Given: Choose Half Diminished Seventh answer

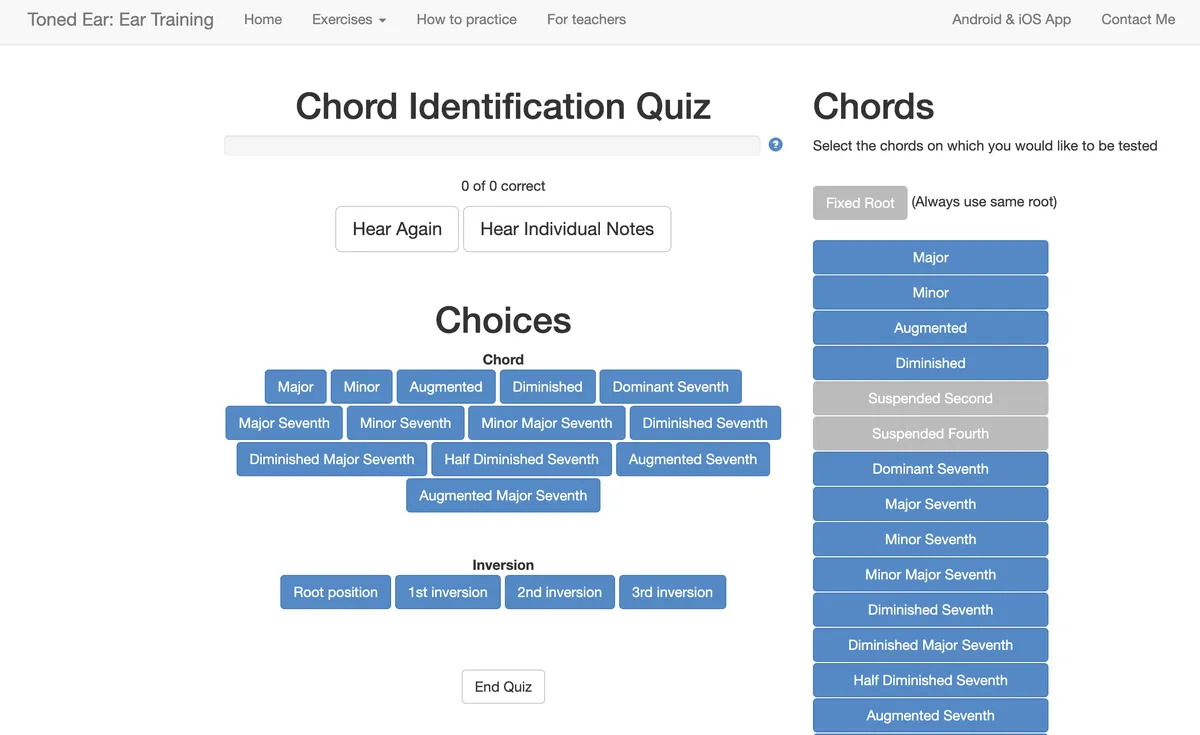Looking at the screenshot, I should tap(521, 459).
